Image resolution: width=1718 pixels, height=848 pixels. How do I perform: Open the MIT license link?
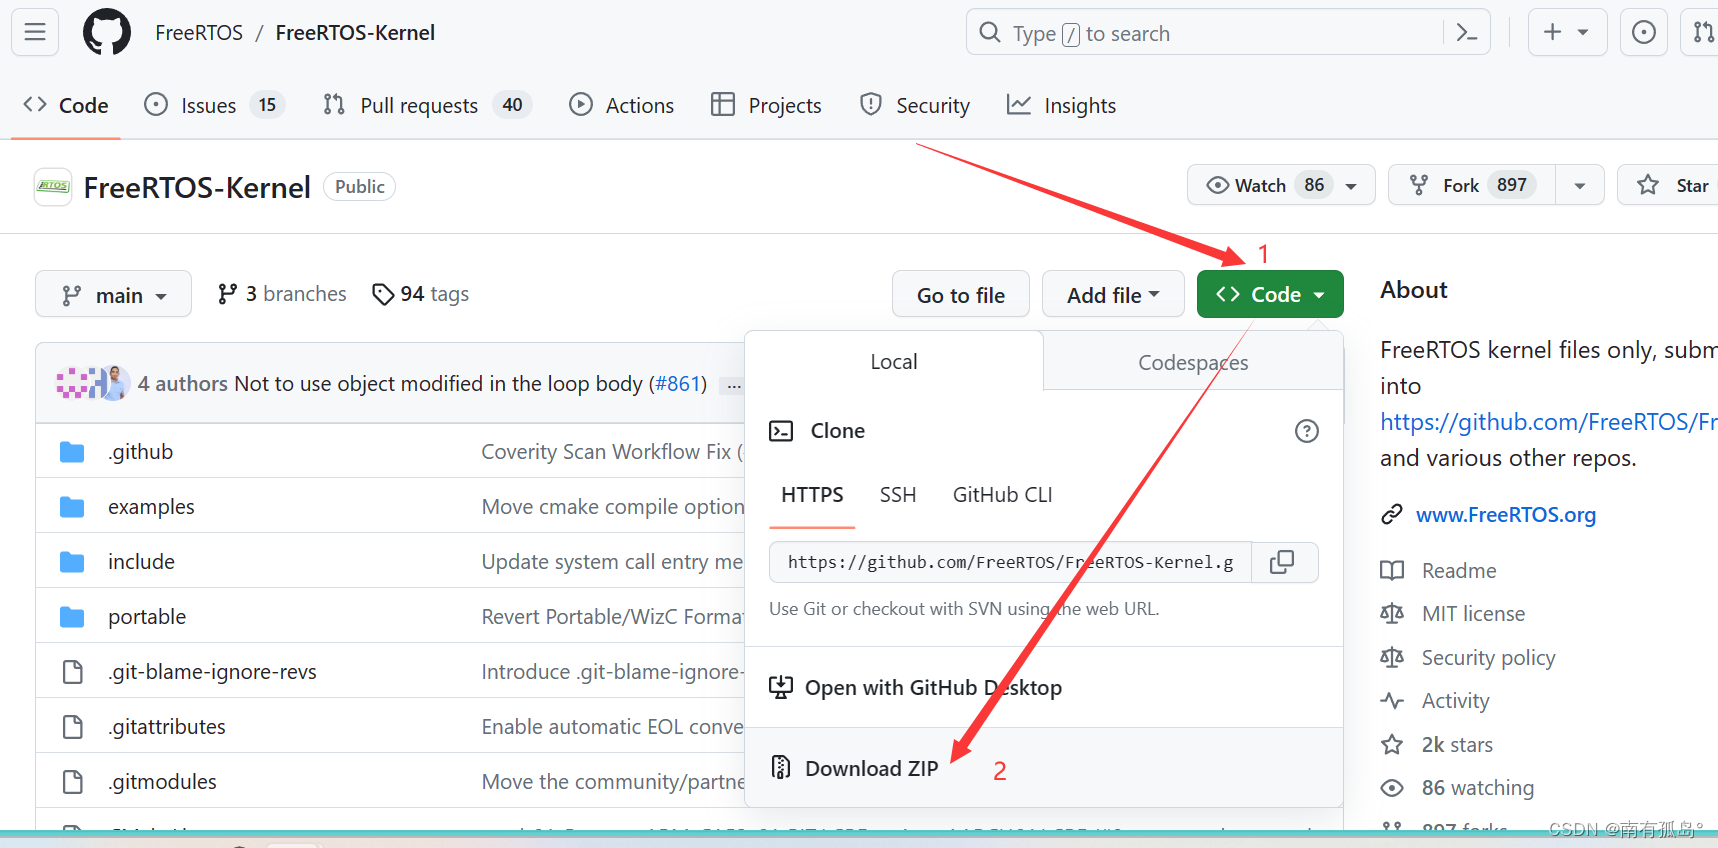point(1473,614)
